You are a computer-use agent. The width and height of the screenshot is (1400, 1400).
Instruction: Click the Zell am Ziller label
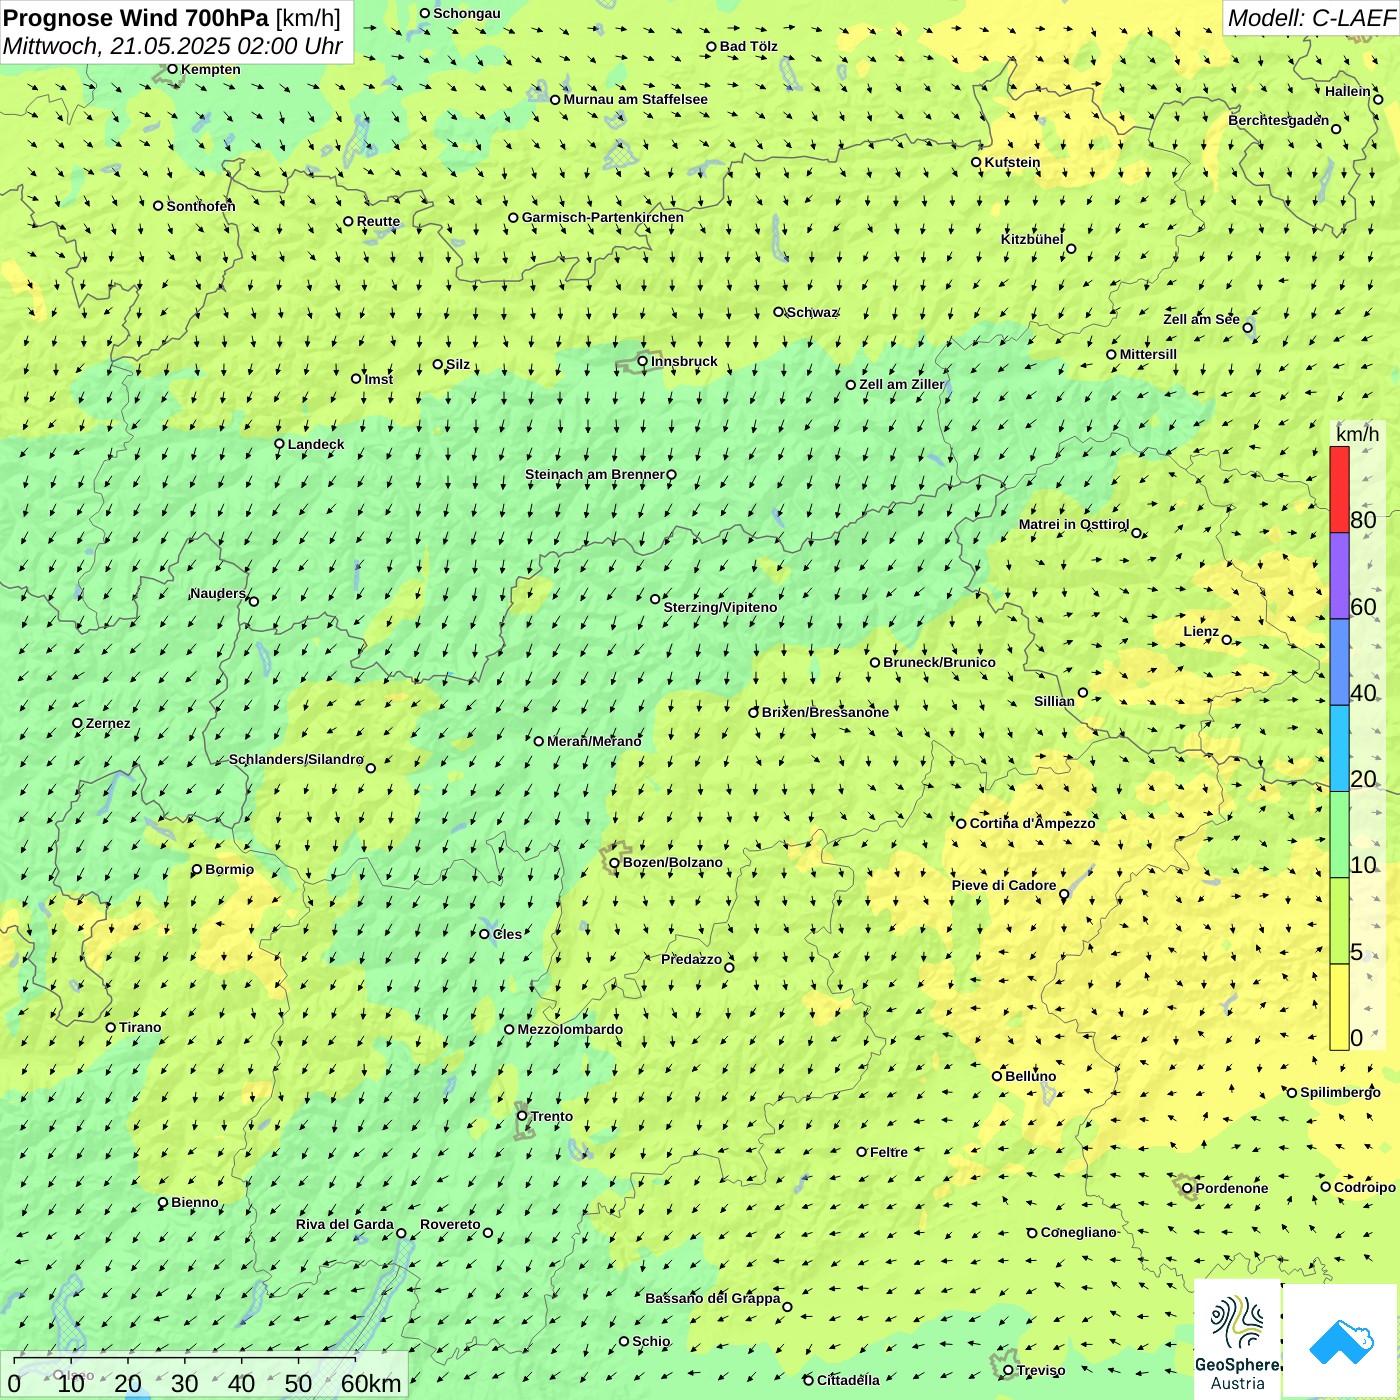(x=902, y=384)
